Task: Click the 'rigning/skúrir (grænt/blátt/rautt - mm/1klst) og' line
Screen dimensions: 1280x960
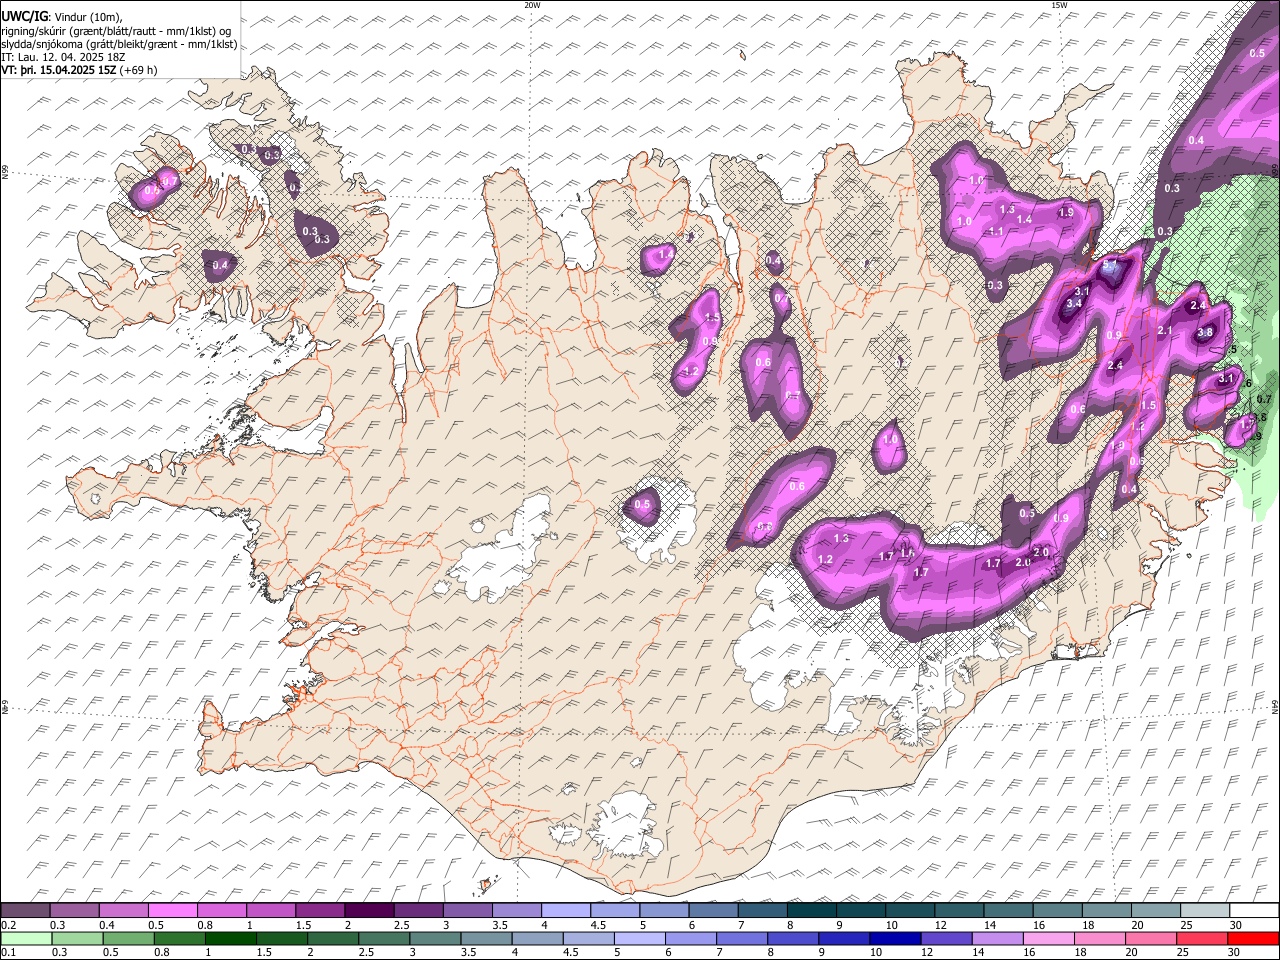Action: coord(117,32)
